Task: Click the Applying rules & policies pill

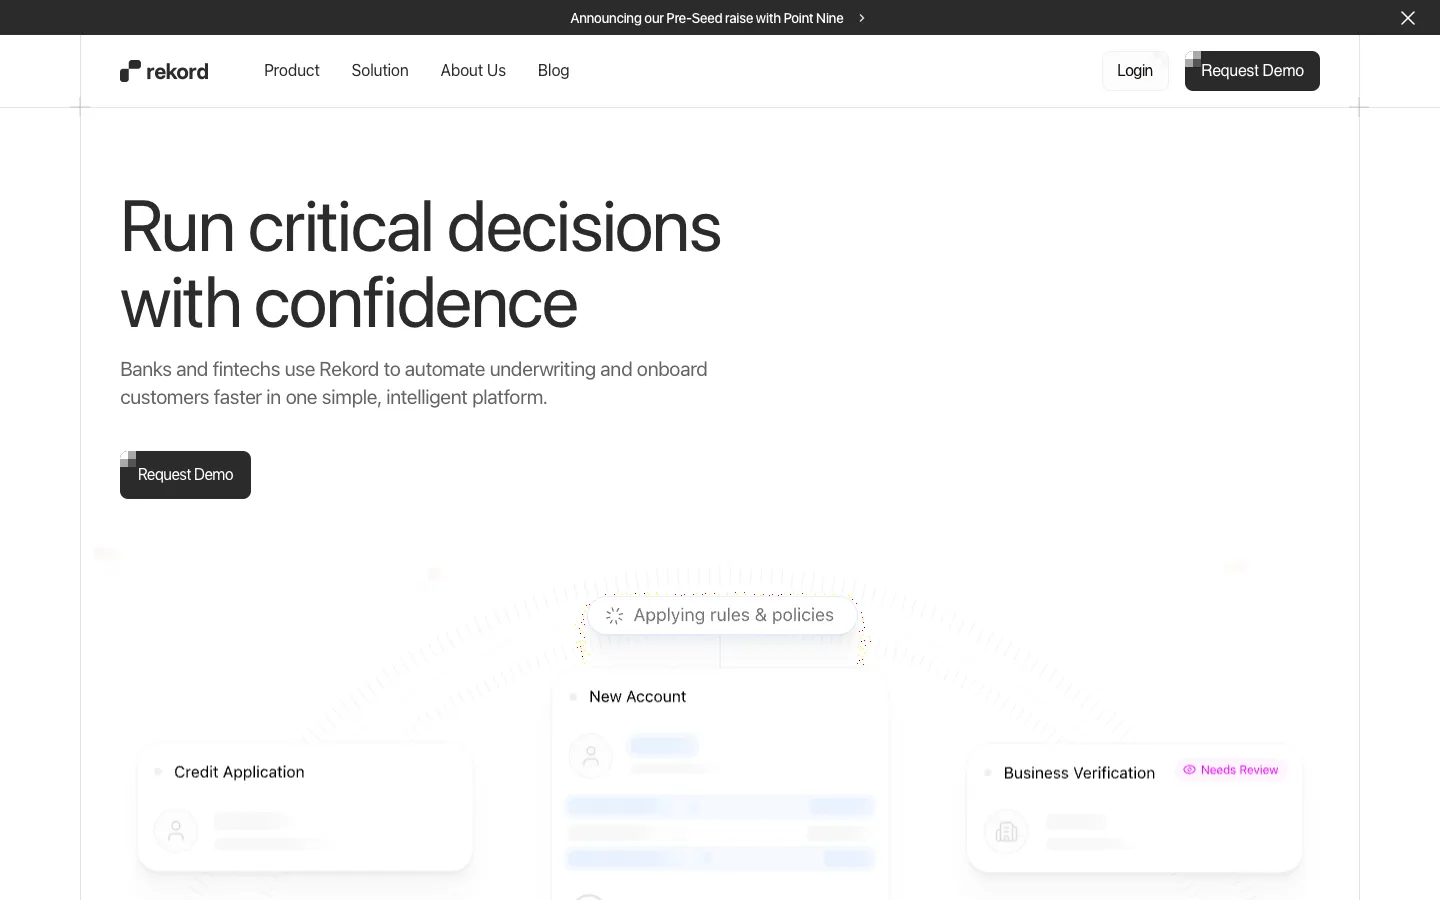Action: click(722, 615)
